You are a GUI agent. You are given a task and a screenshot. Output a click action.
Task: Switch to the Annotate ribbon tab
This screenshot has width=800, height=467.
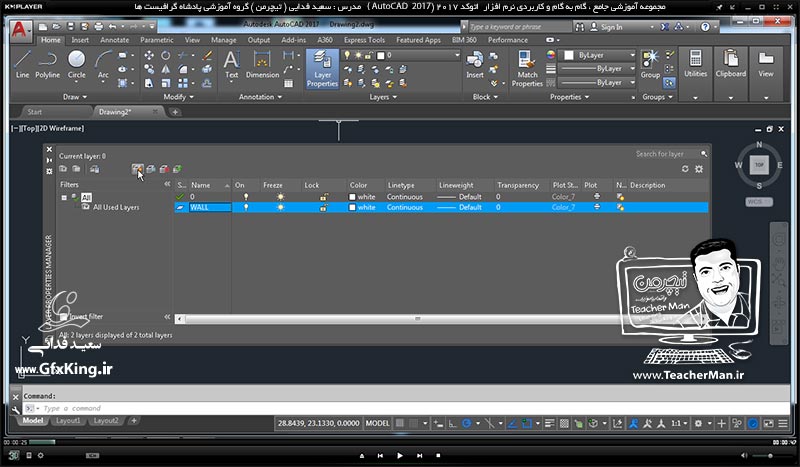(x=114, y=40)
